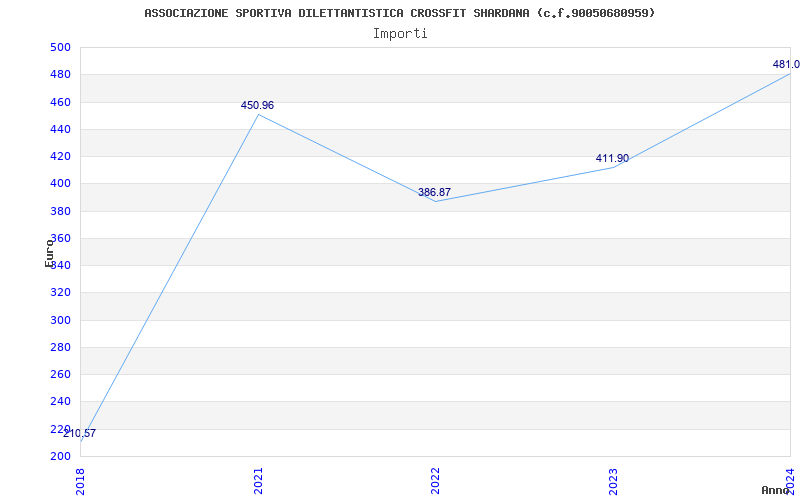Click the 2022 x-axis year label
The width and height of the screenshot is (800, 500).
pyautogui.click(x=435, y=481)
